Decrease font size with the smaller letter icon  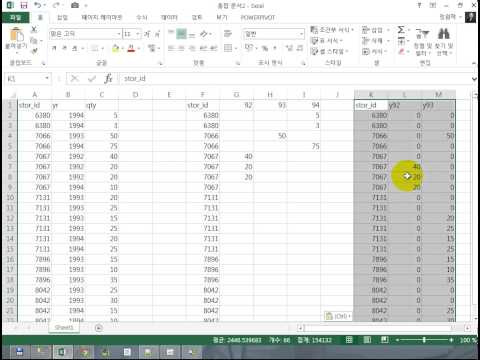(x=157, y=34)
